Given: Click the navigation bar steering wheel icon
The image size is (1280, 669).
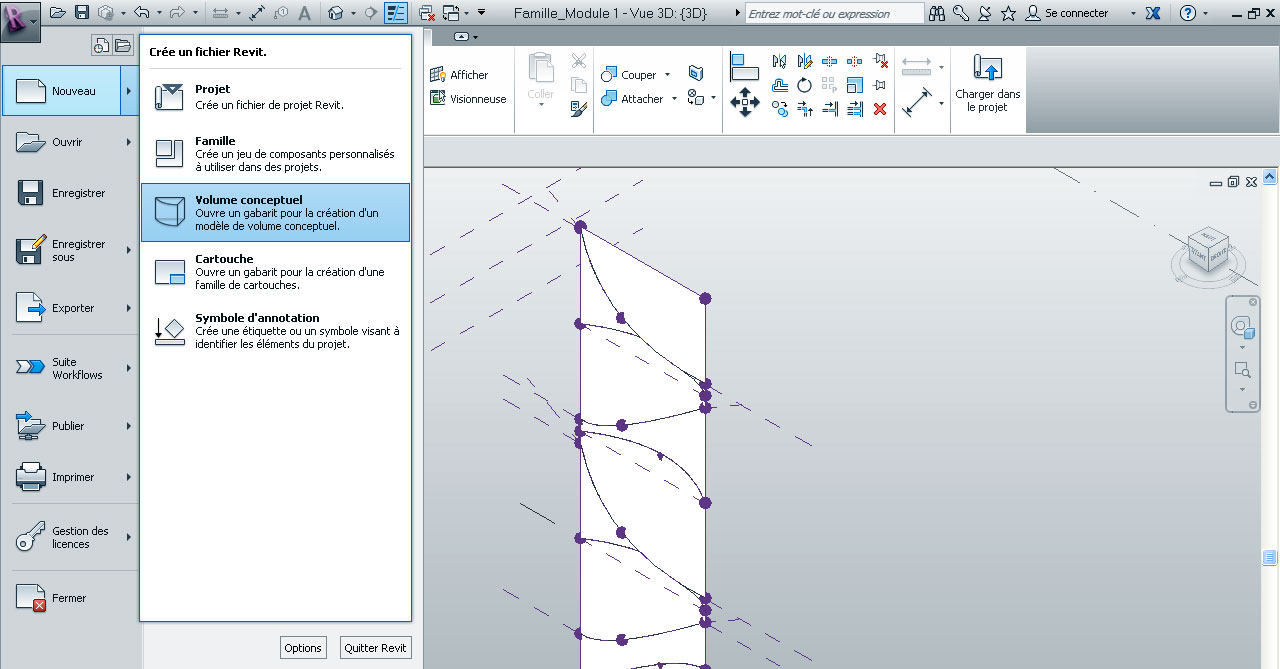Looking at the screenshot, I should pyautogui.click(x=1242, y=327).
